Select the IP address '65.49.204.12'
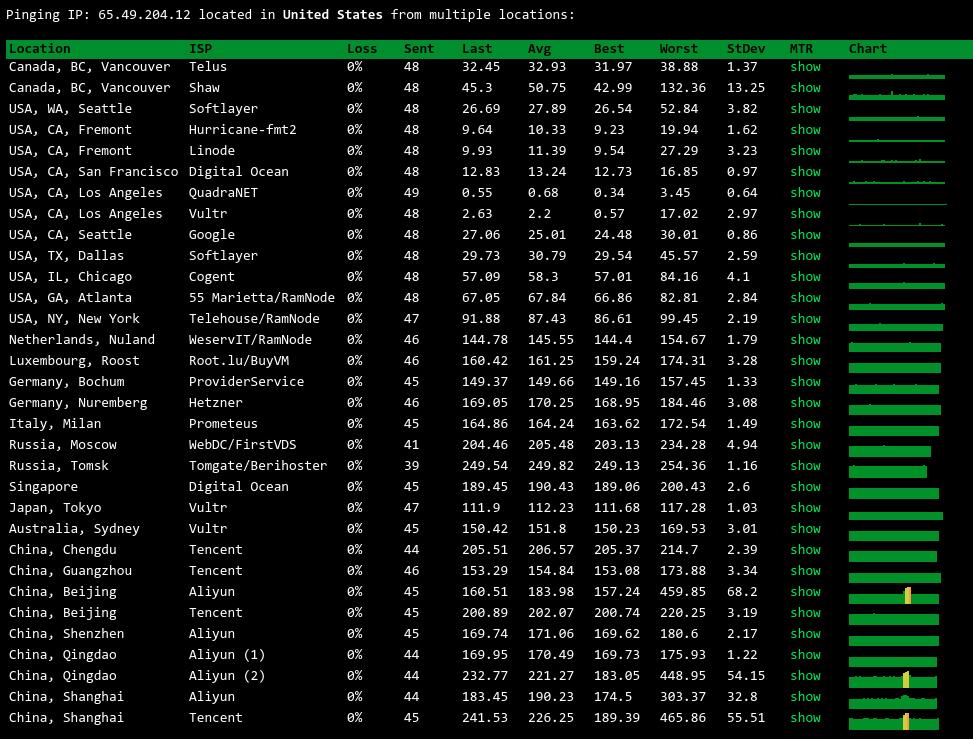 pos(144,15)
